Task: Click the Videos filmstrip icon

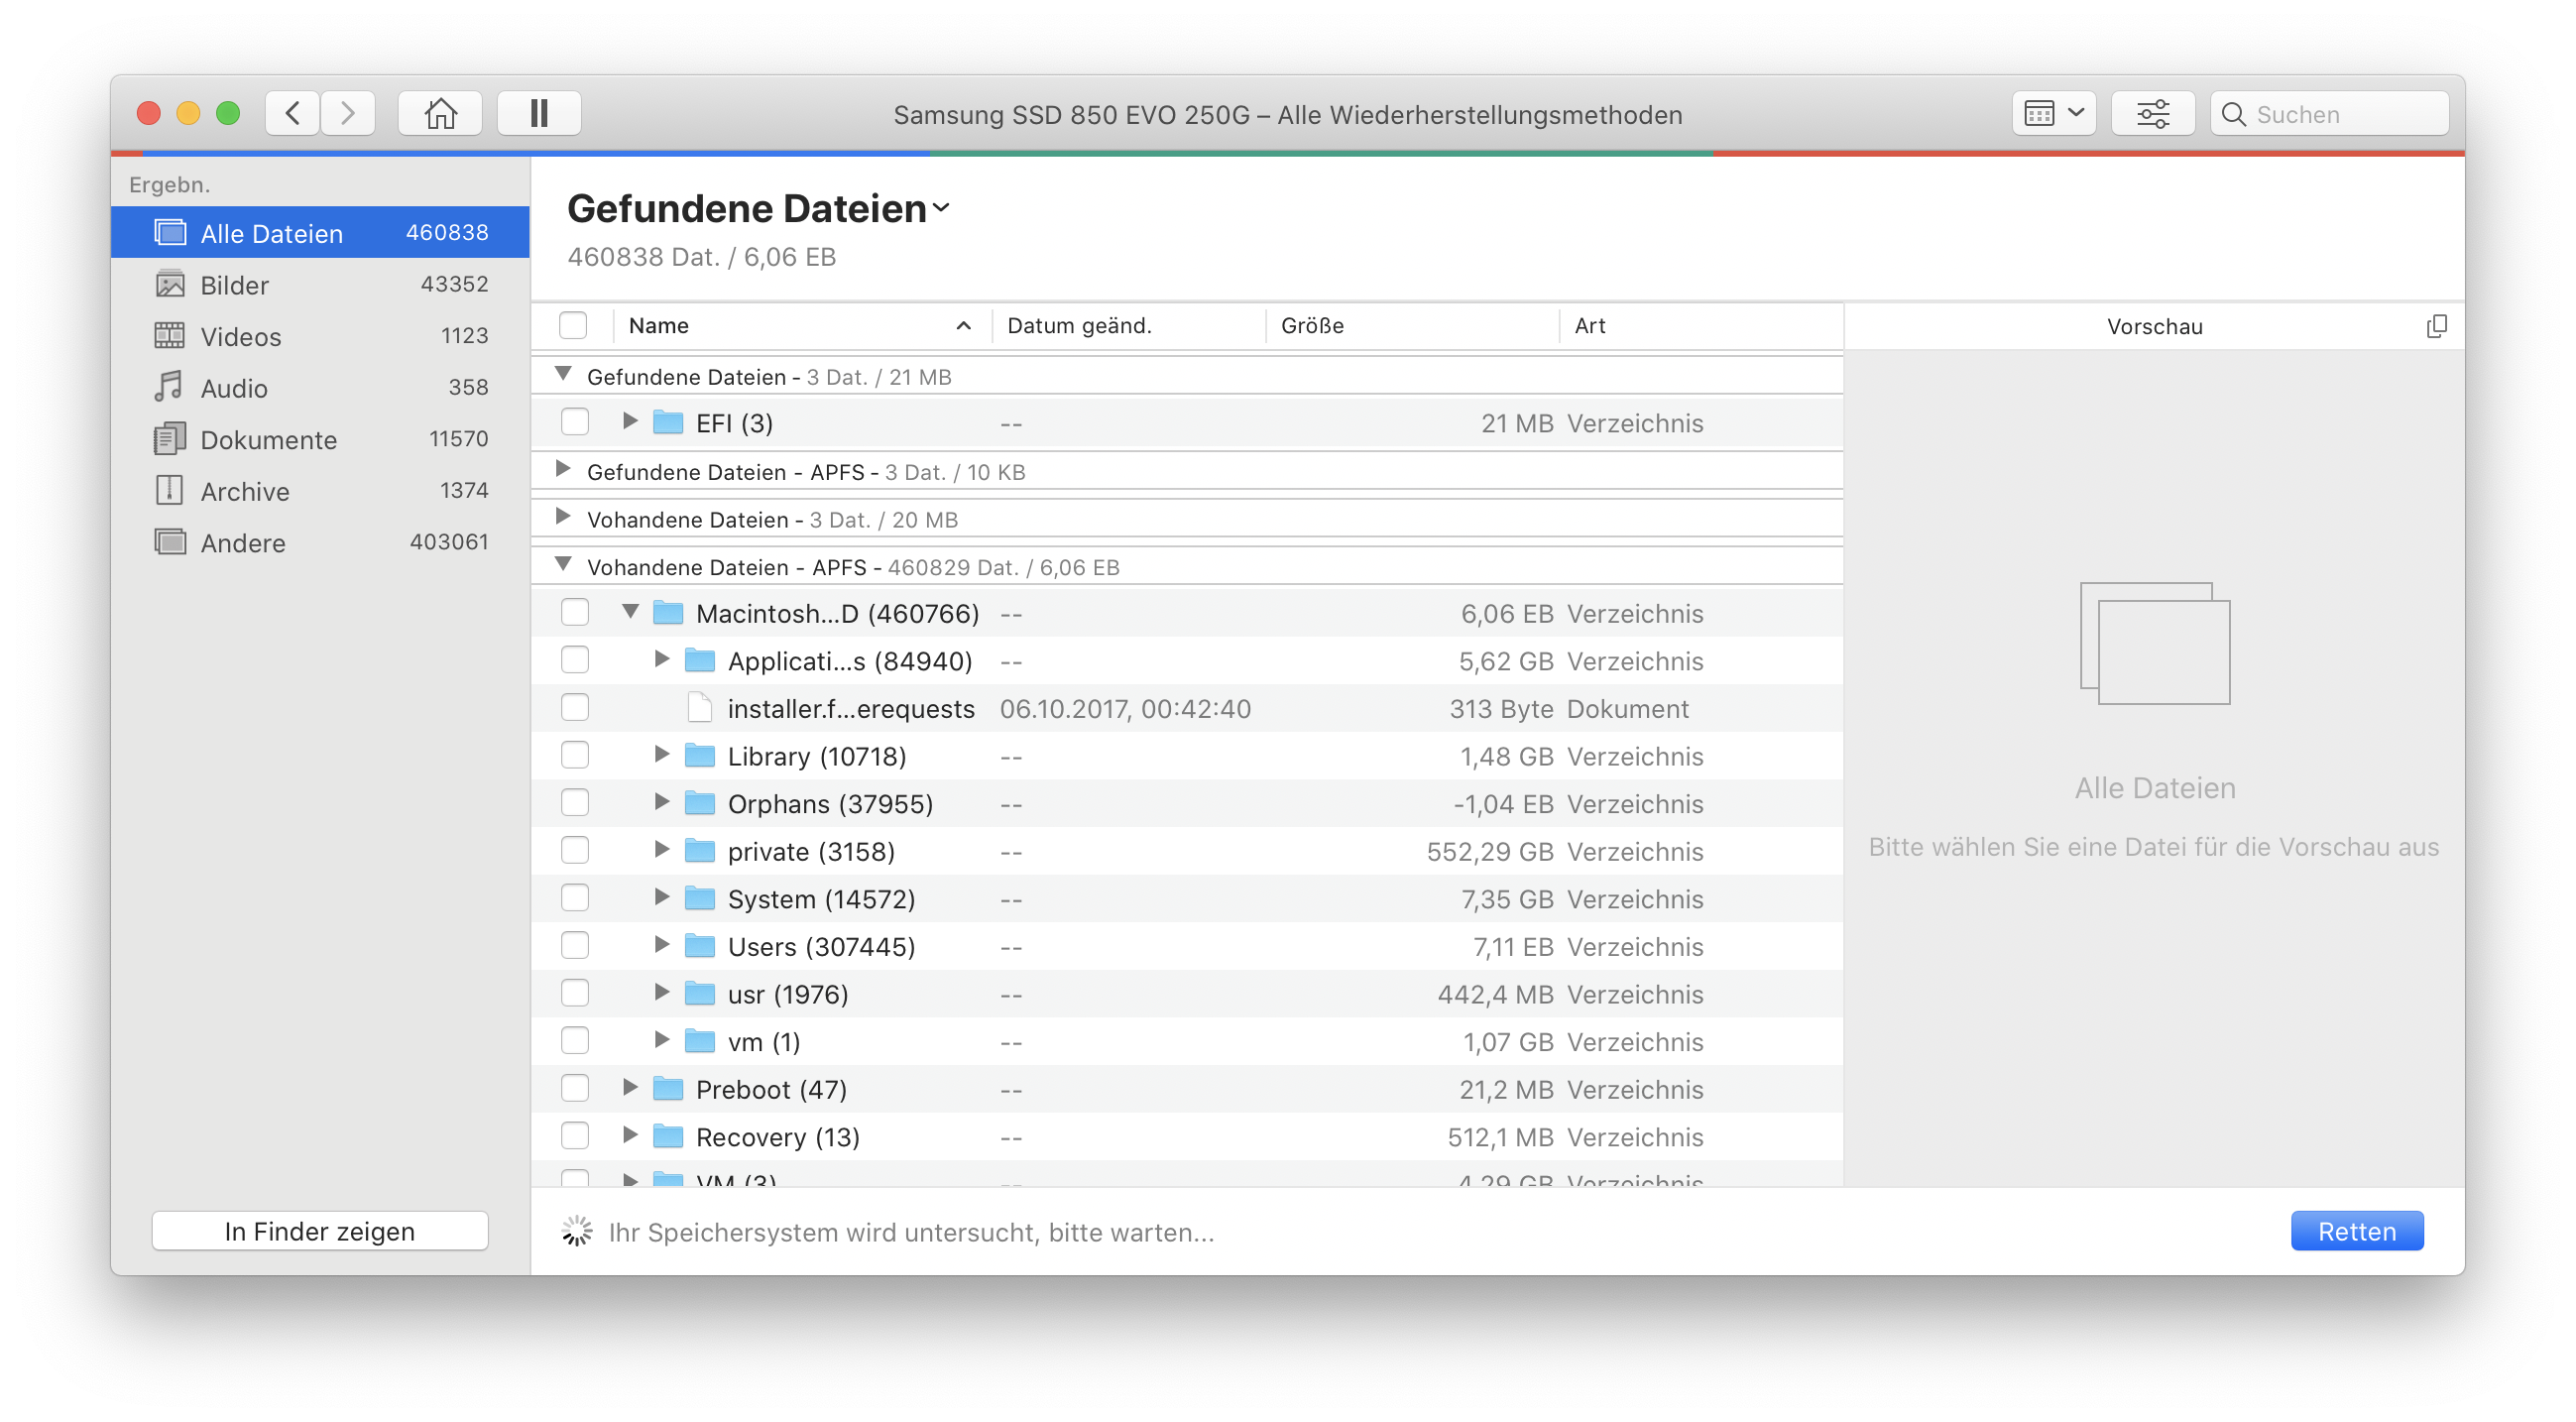Action: pyautogui.click(x=170, y=335)
